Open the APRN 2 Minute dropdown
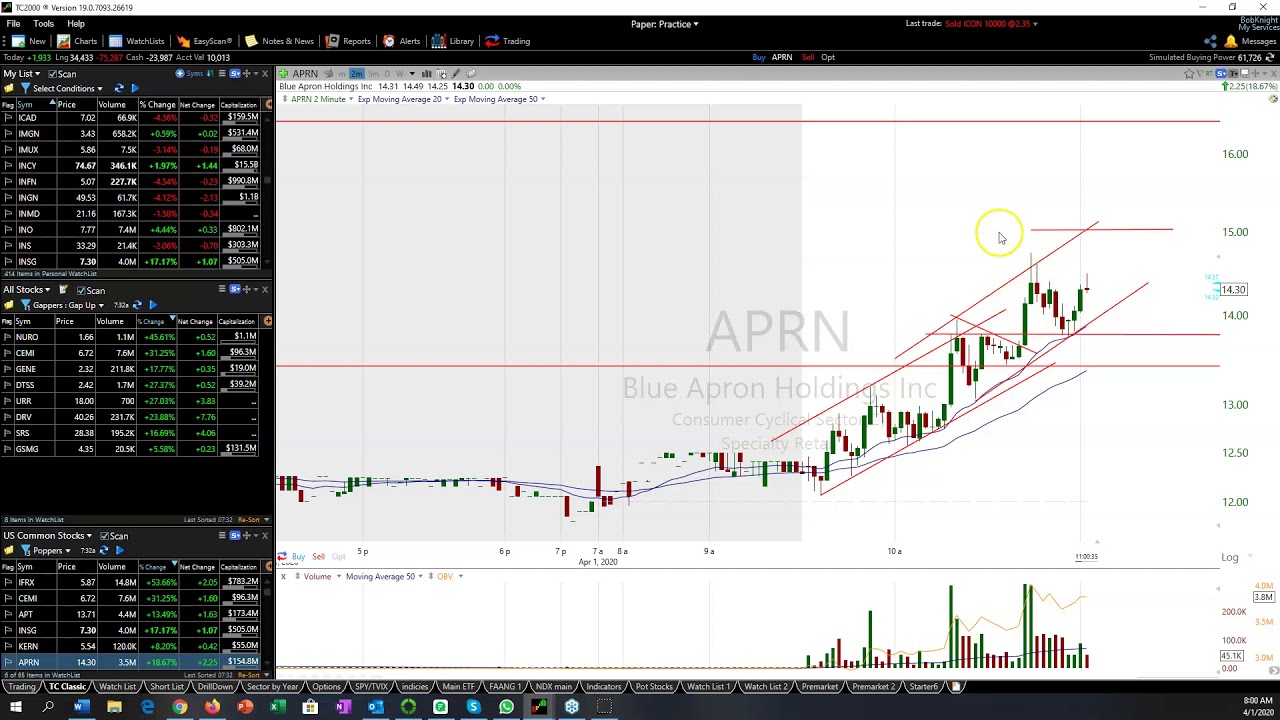Viewport: 1280px width, 720px height. point(321,99)
